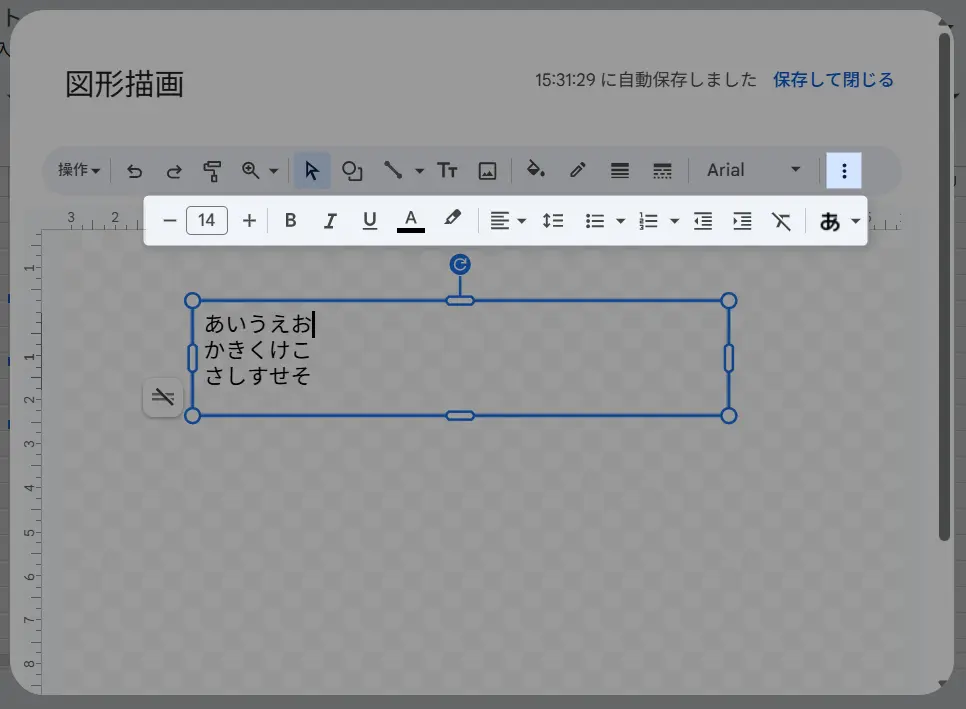
Task: Click the undo arrow icon
Action: pos(135,171)
